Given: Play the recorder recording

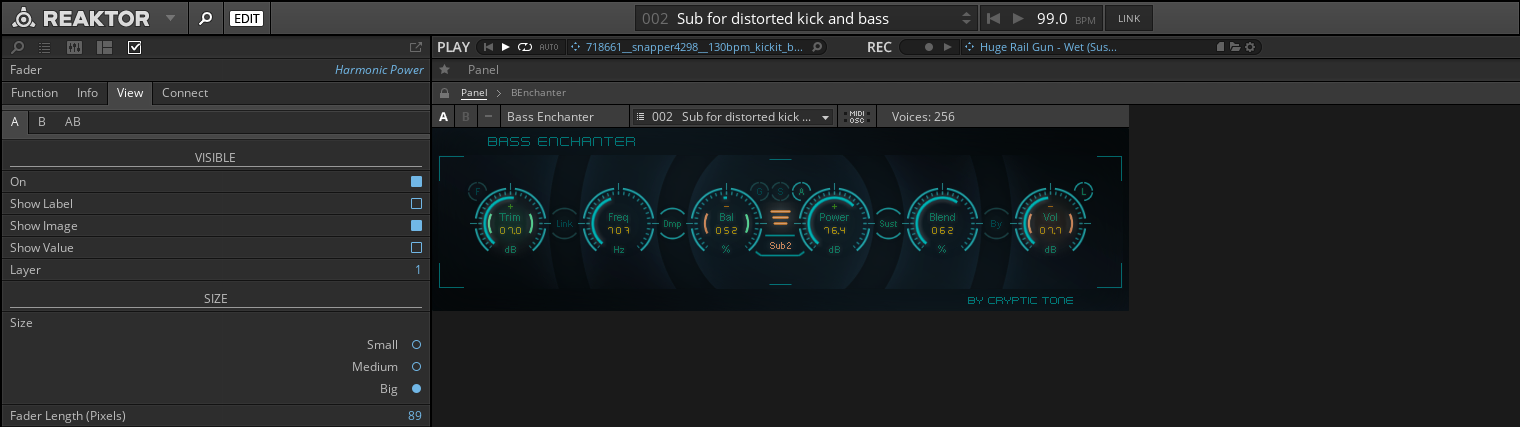Looking at the screenshot, I should (948, 47).
